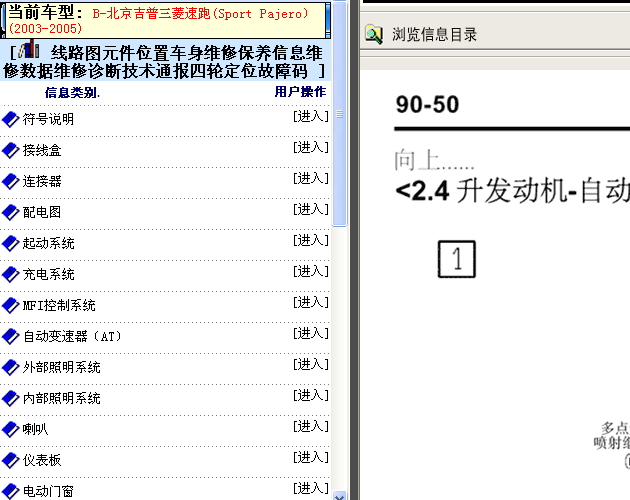
Task: Select the 连接器 category text
Action: pos(42,181)
